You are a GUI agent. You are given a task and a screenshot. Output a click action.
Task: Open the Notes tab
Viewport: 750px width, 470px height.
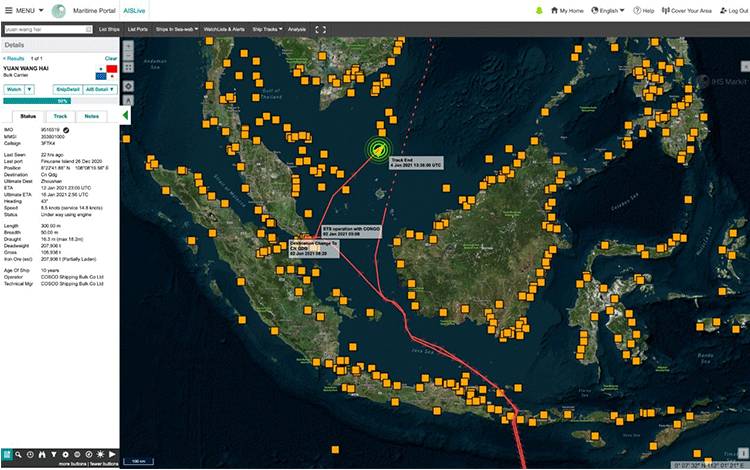[91, 116]
